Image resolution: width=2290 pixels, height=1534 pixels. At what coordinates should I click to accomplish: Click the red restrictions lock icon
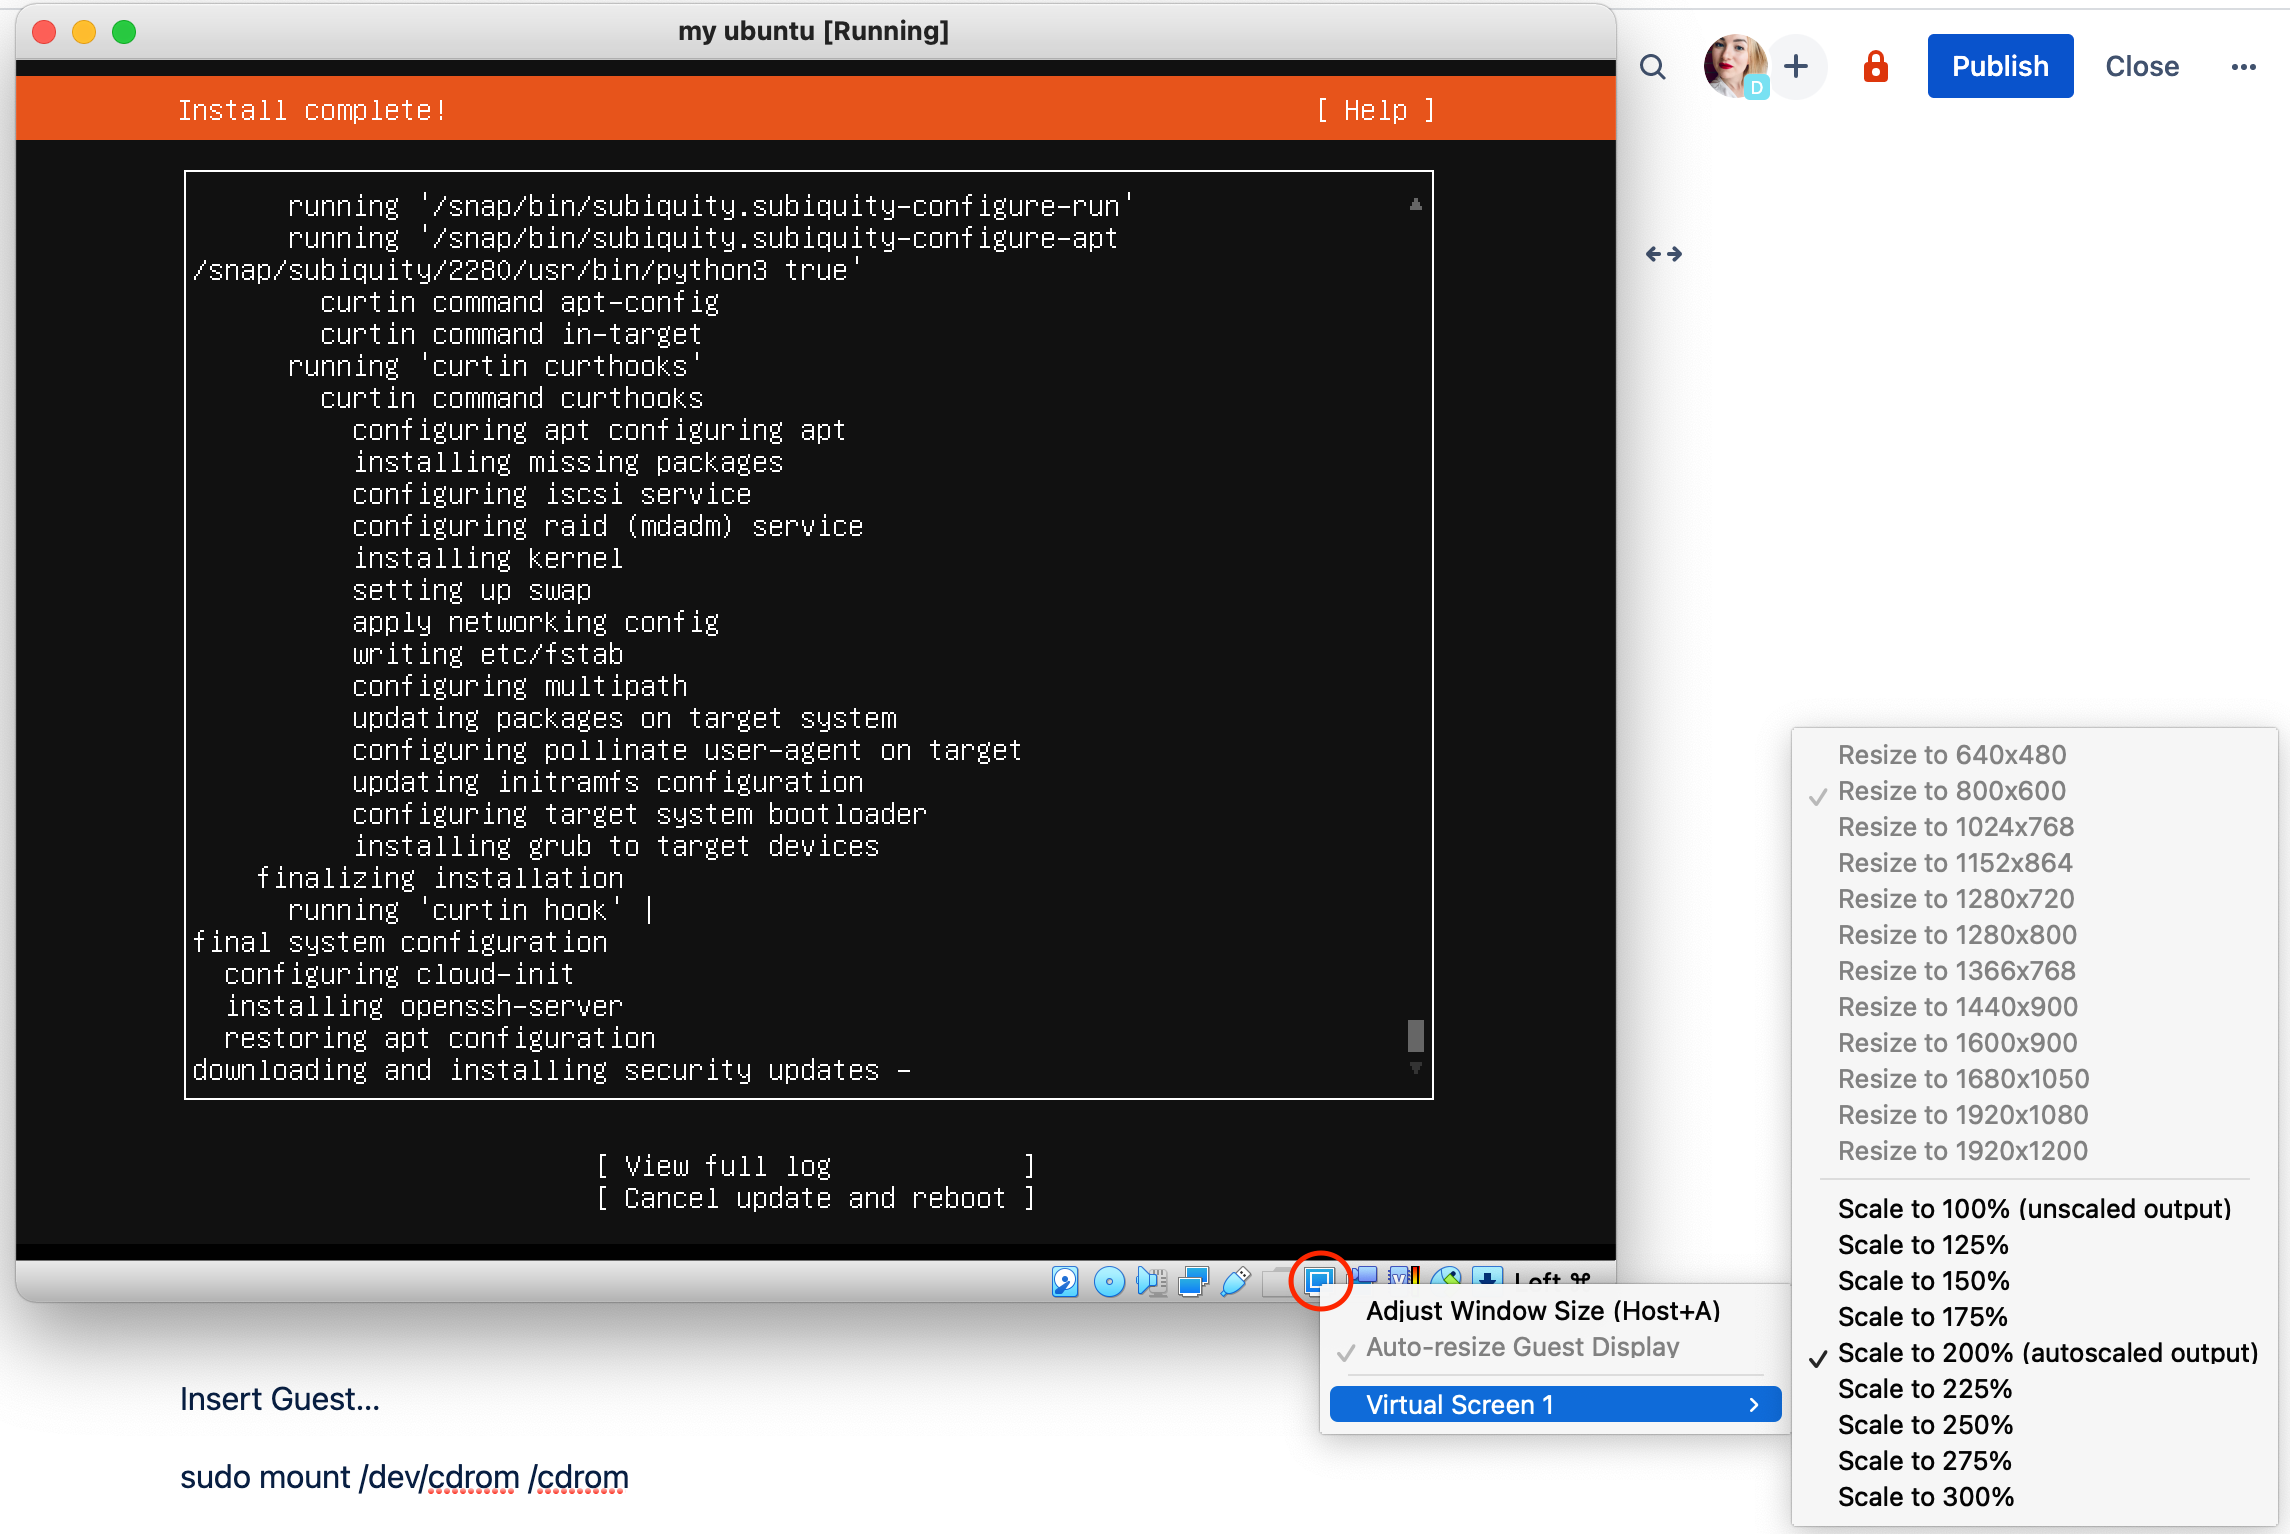point(1875,67)
